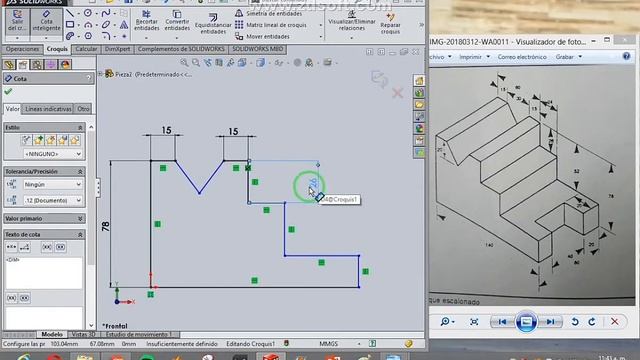
Task: Click Zoom to Area in view toolbar
Action: pyautogui.click(x=196, y=62)
